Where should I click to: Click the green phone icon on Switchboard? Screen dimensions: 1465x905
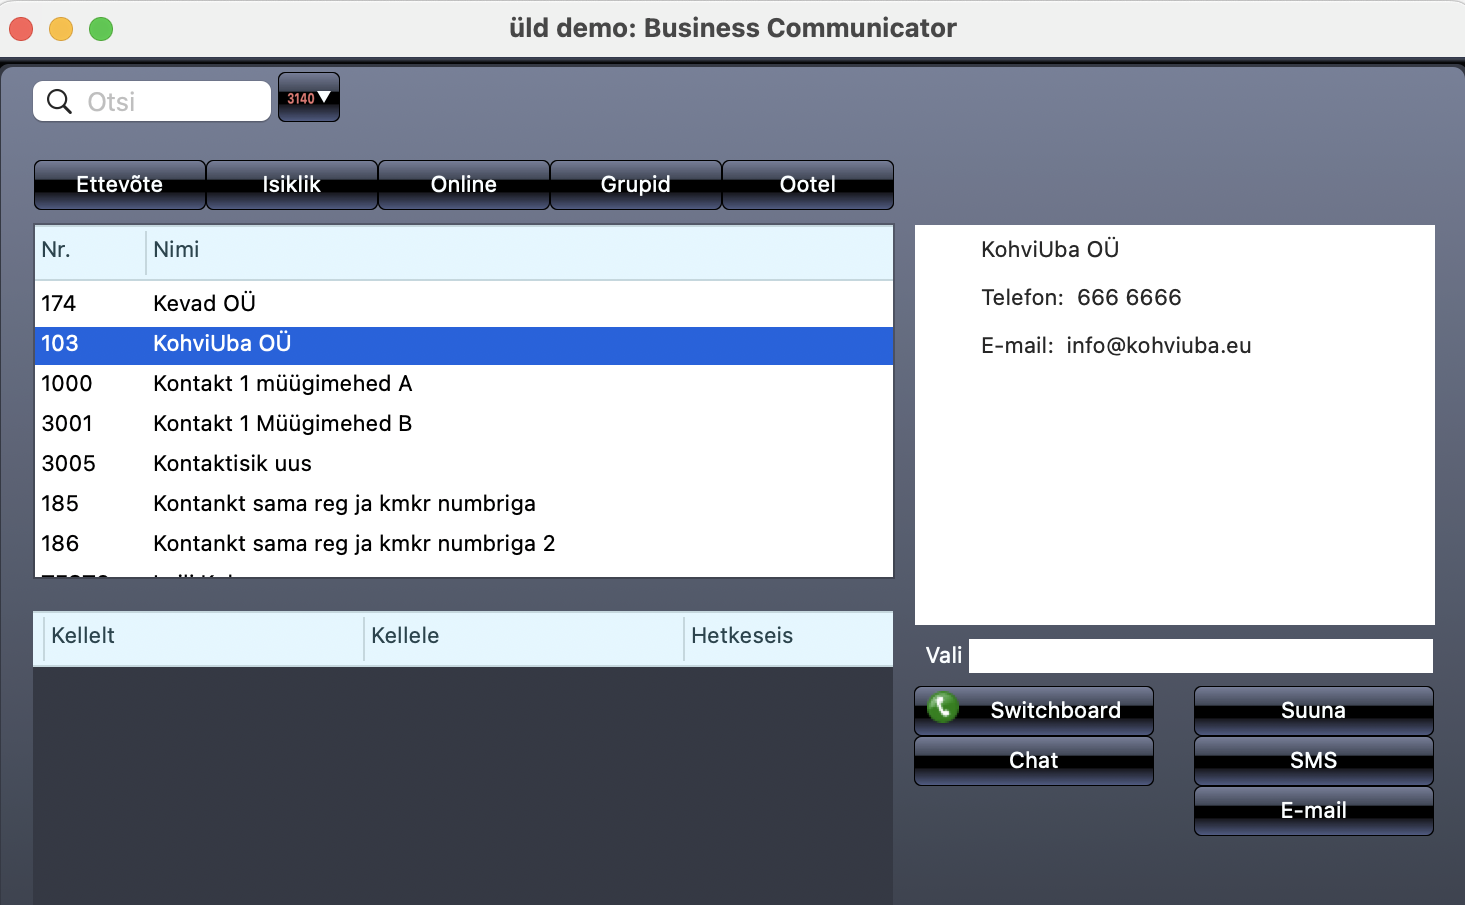coord(942,708)
